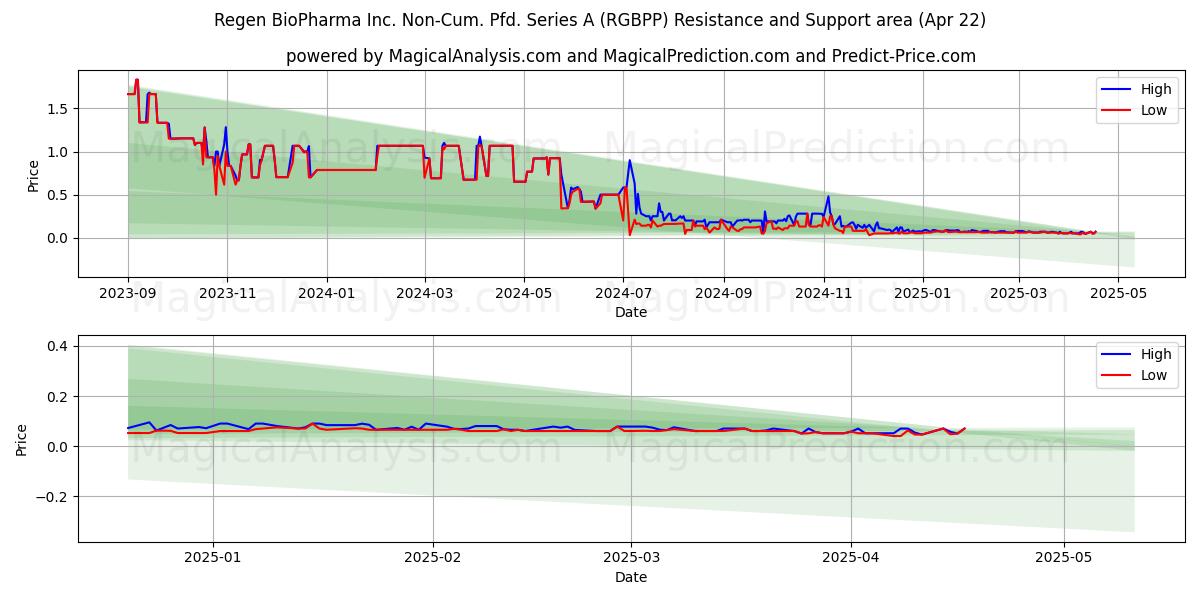Image resolution: width=1200 pixels, height=600 pixels.
Task: Click the '2025-01' tick label on the bottom chart
Action: click(x=212, y=558)
